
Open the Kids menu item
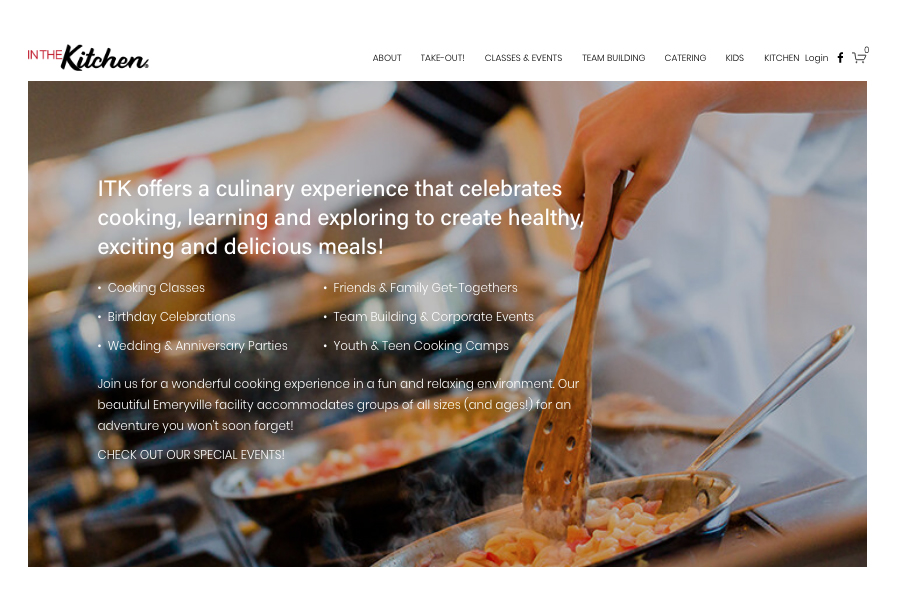pos(735,58)
